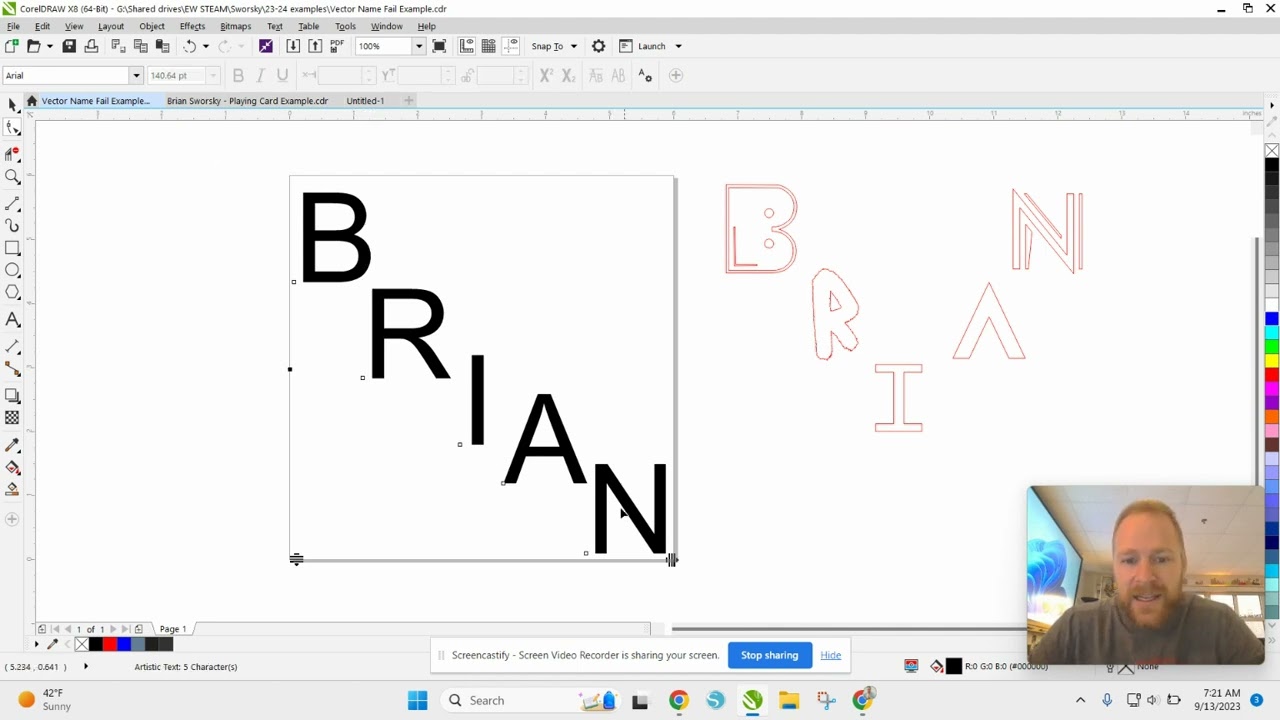Apply no-fill swatch atop the color palette

click(1271, 151)
